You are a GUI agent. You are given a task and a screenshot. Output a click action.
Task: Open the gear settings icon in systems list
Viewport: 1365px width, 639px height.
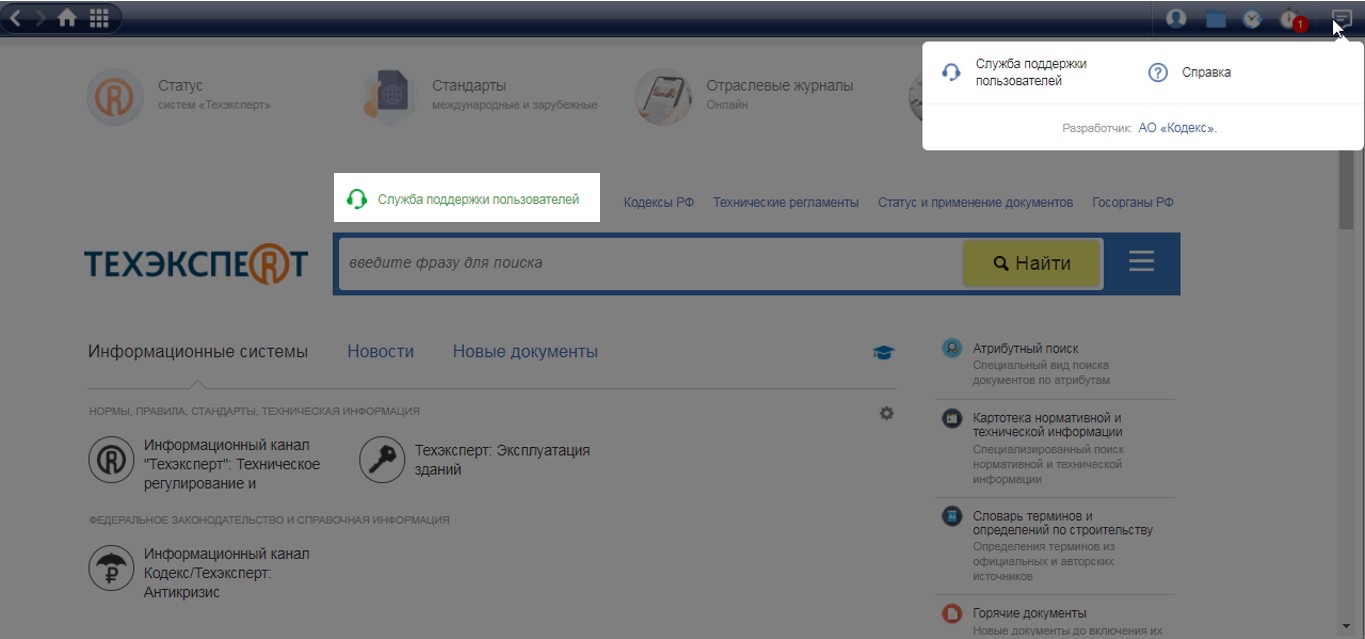click(x=886, y=413)
